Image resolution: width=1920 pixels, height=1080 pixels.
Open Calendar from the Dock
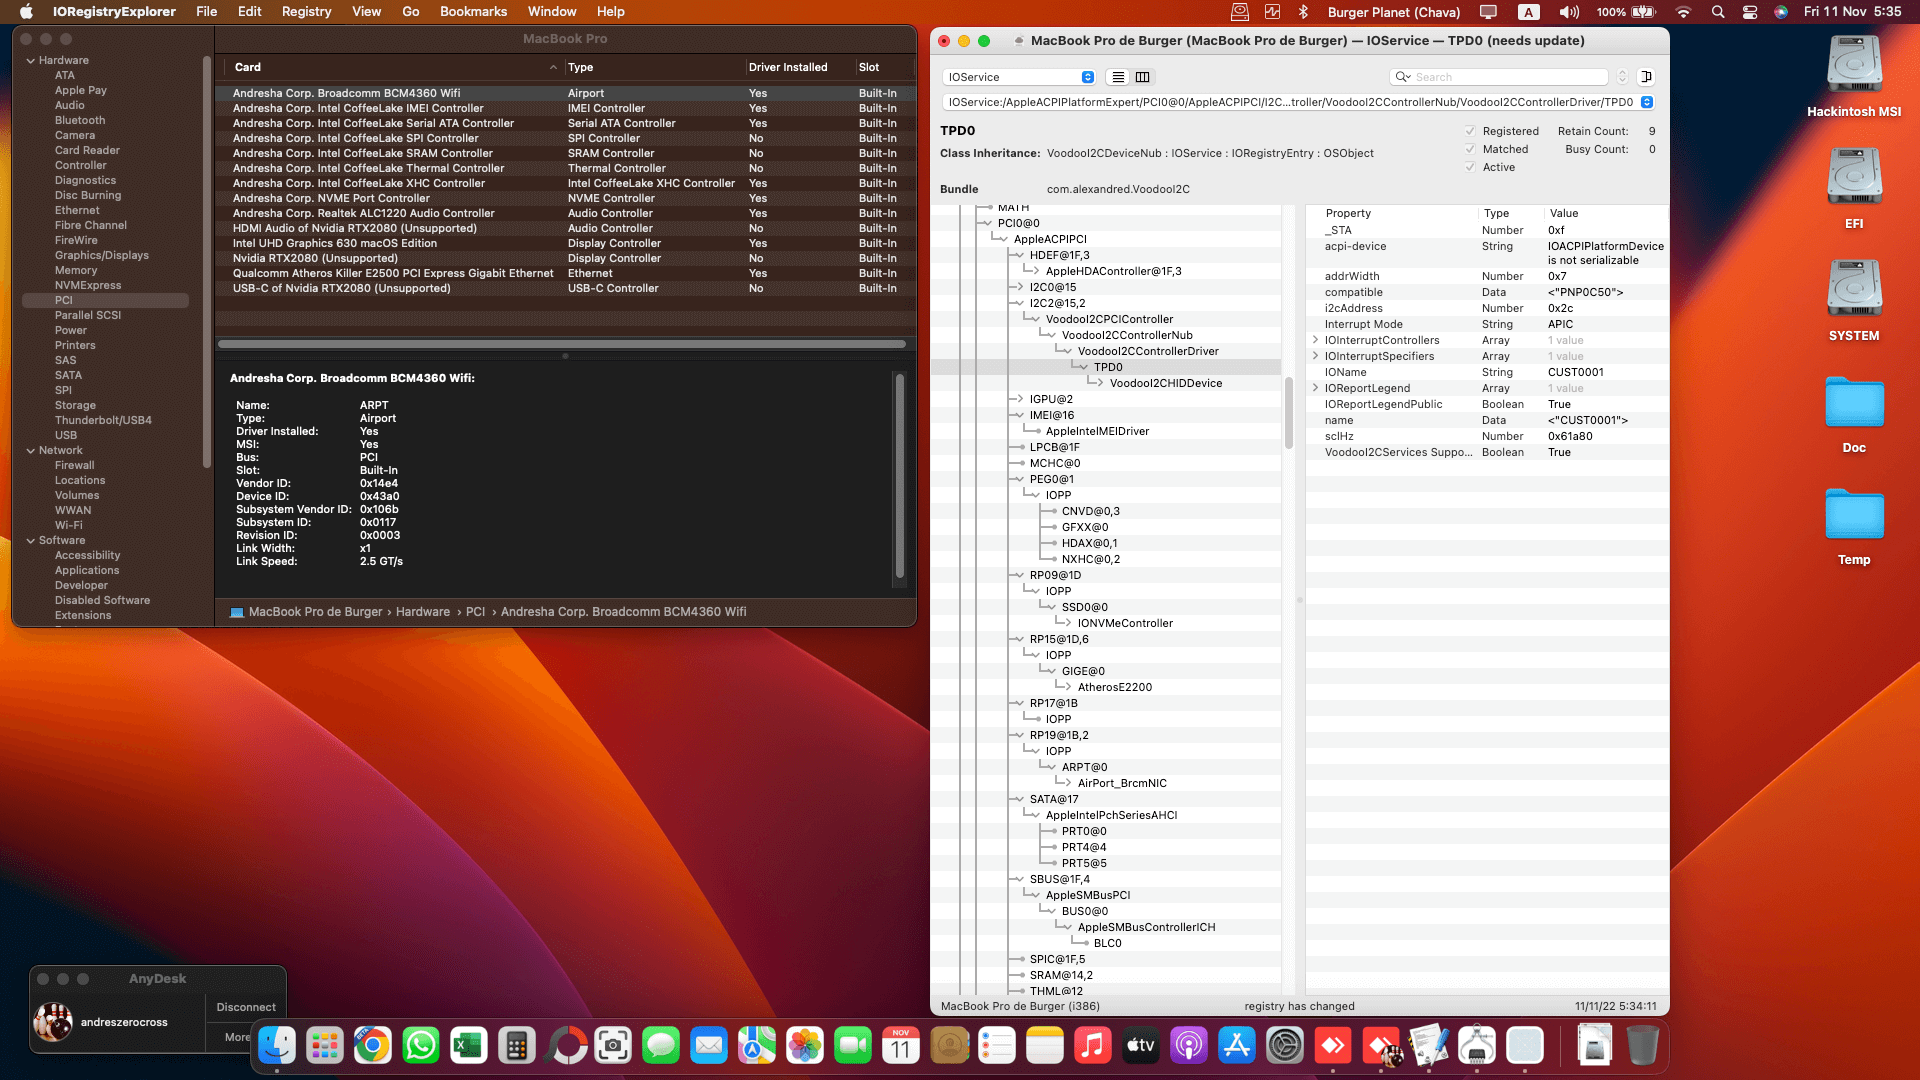pyautogui.click(x=901, y=1046)
